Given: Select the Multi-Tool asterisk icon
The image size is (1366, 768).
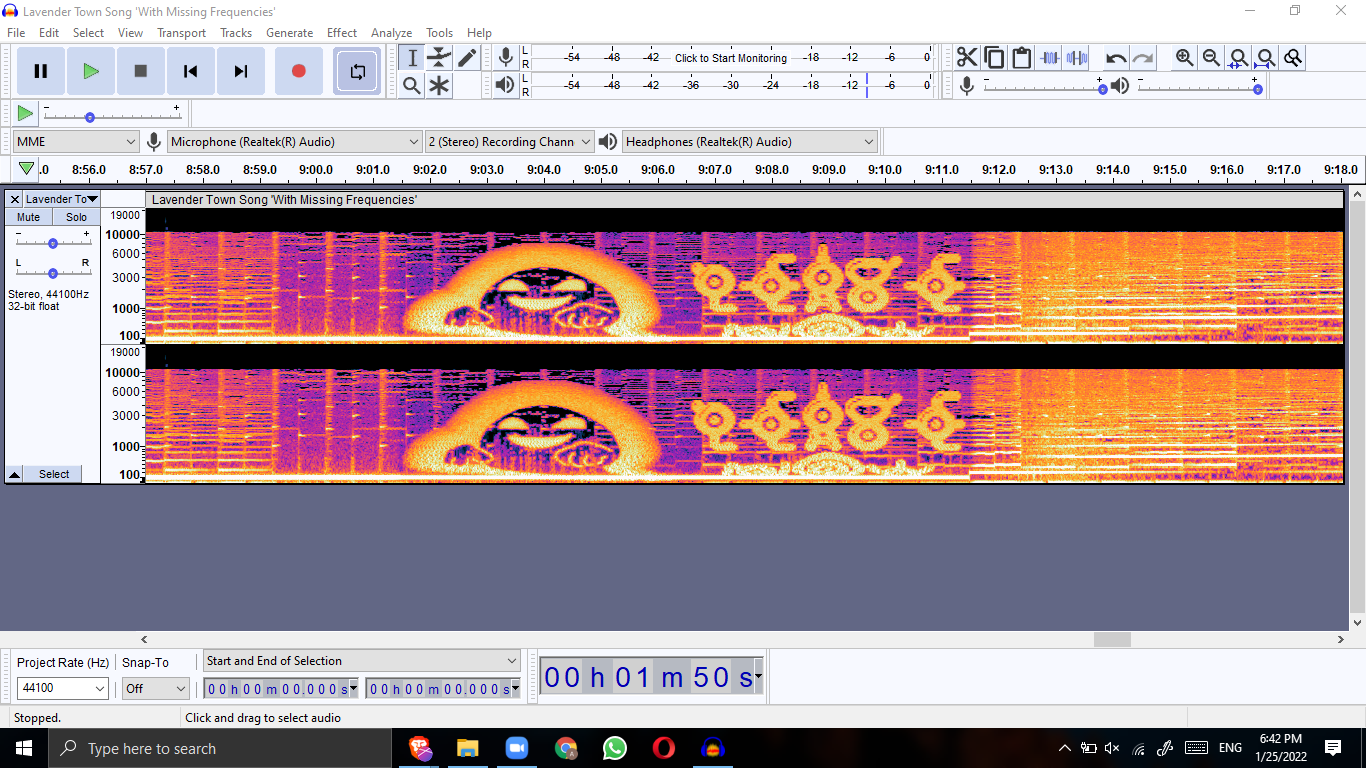Looking at the screenshot, I should coord(439,86).
